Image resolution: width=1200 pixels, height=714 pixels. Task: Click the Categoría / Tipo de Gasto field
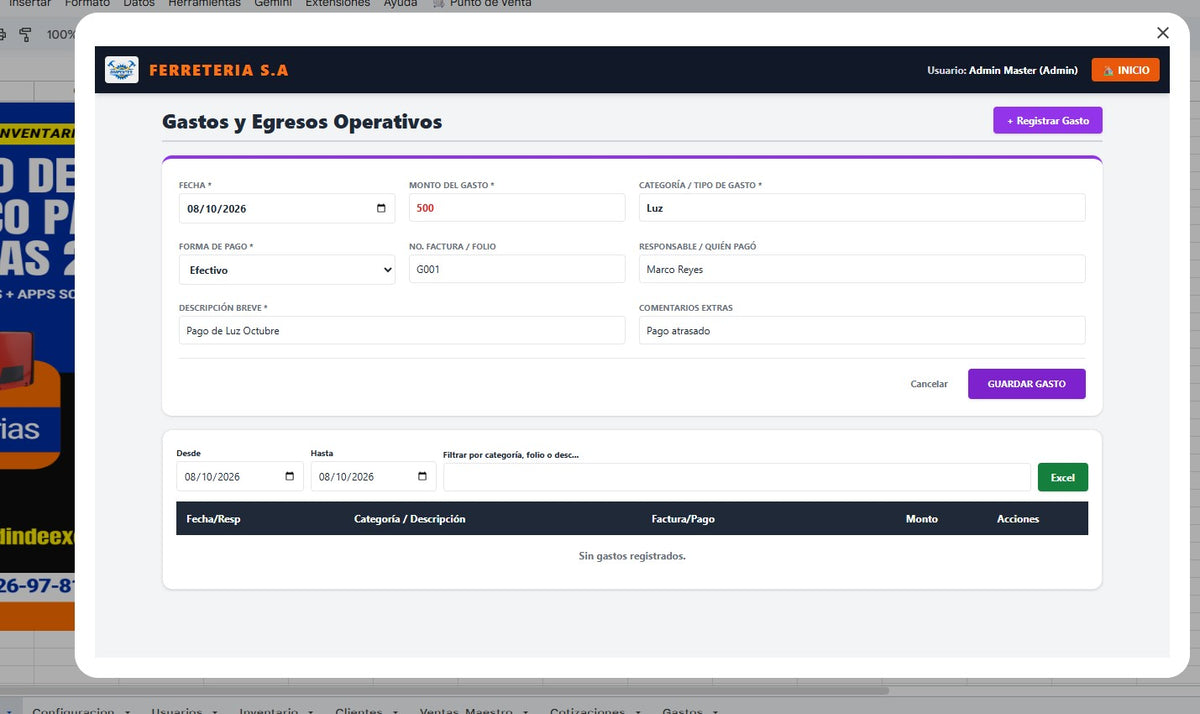(x=862, y=208)
